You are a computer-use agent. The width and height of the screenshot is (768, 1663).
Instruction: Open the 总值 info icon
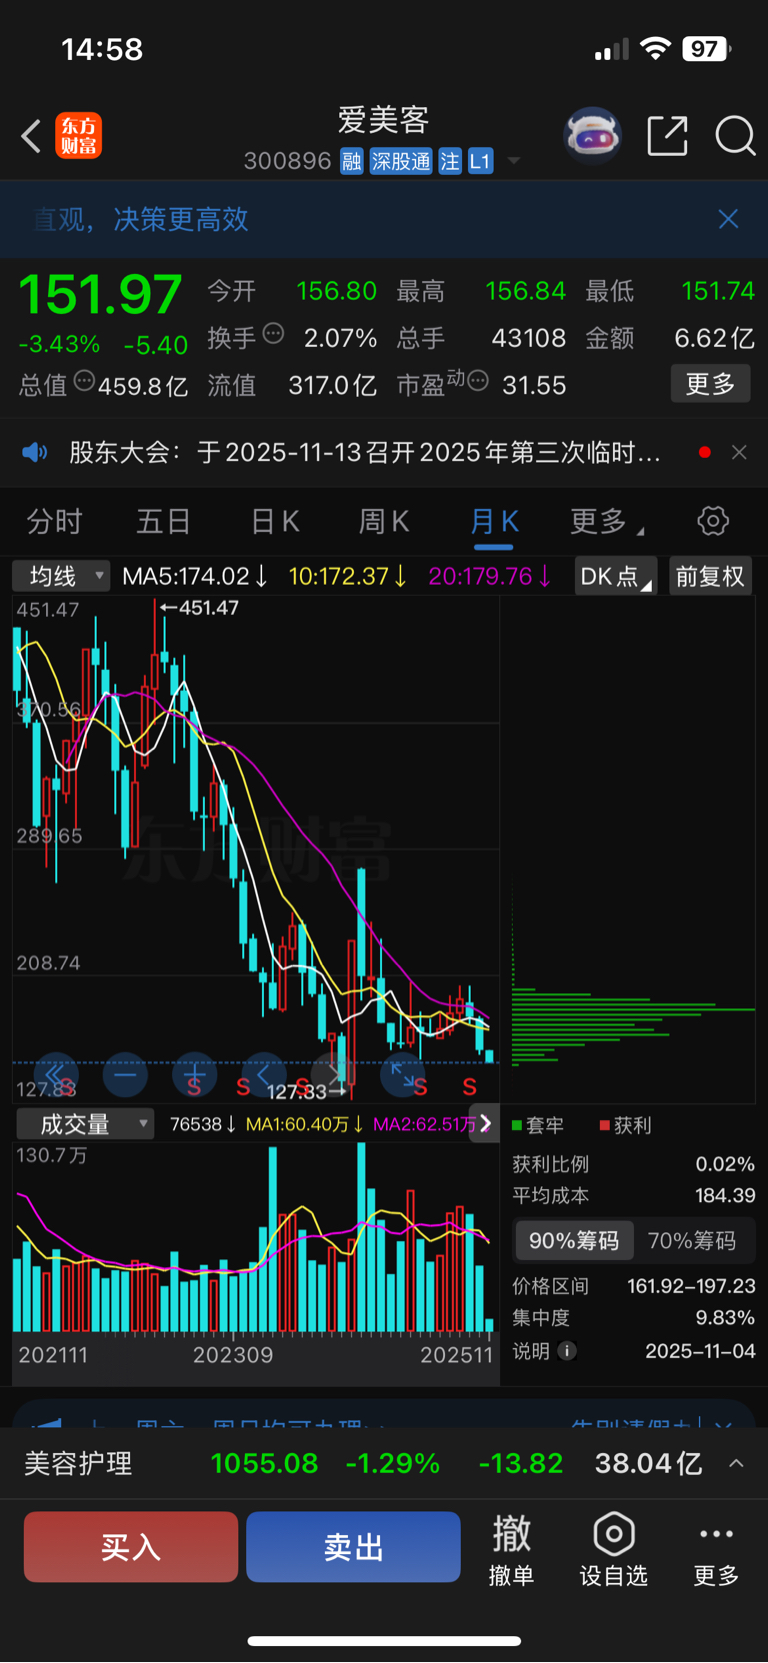(x=84, y=381)
